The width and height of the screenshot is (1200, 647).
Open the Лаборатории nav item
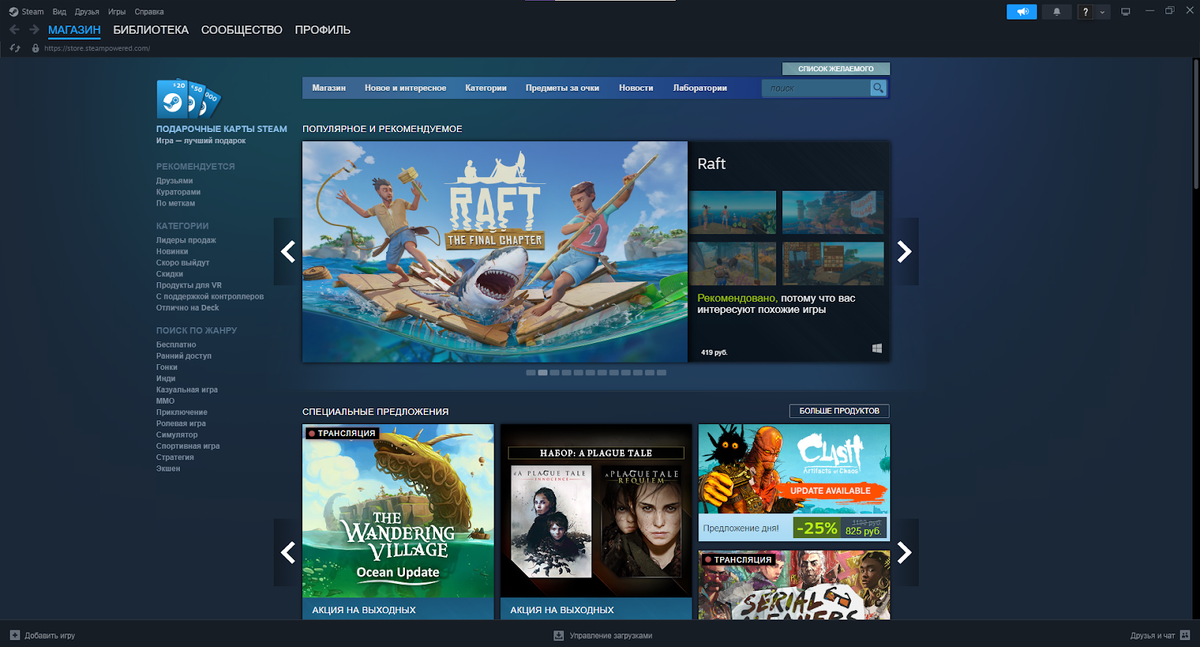700,88
